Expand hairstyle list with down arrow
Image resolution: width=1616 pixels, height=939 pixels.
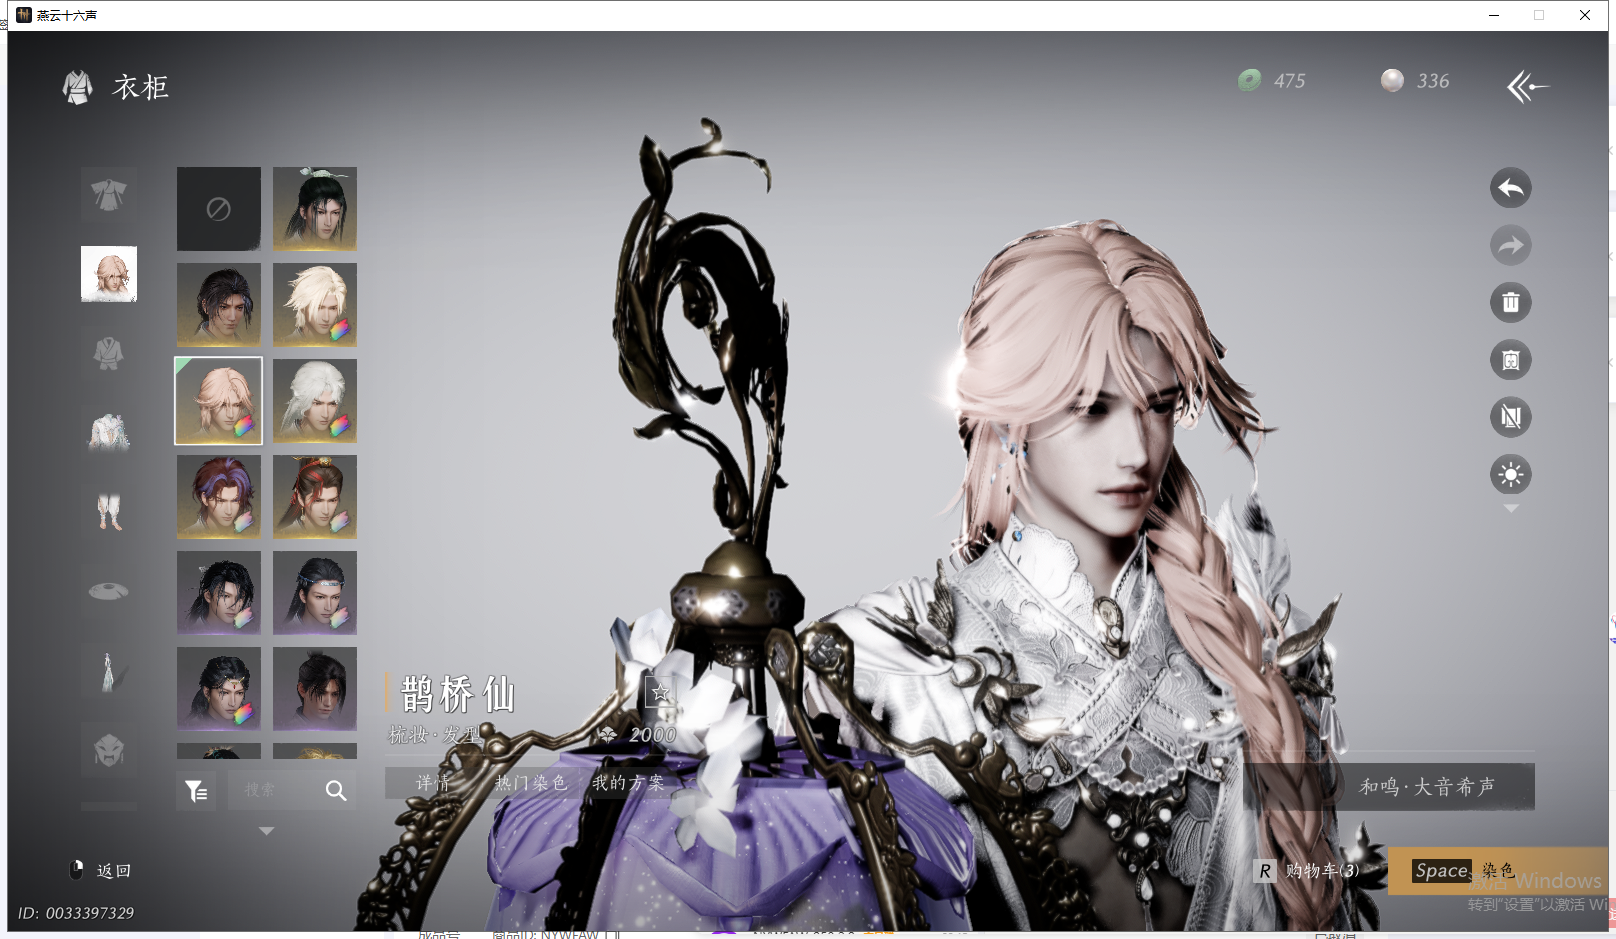pyautogui.click(x=266, y=831)
